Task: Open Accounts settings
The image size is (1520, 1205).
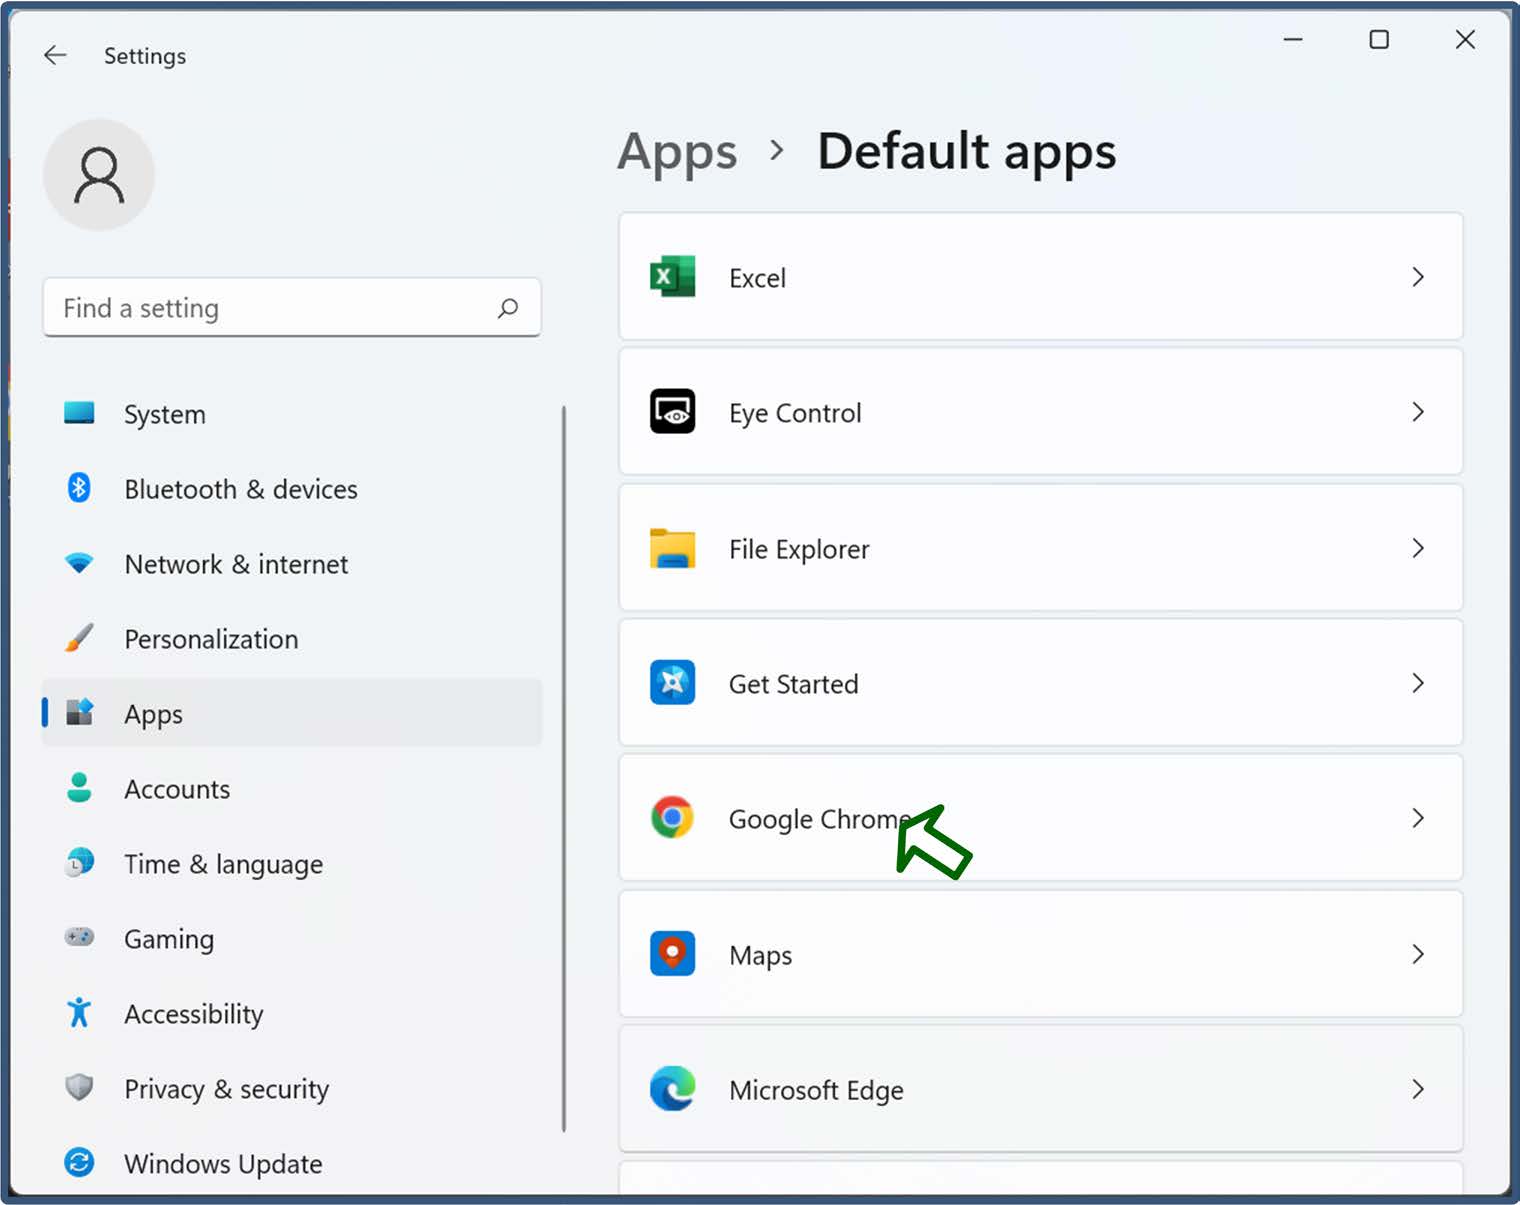Action: (177, 789)
